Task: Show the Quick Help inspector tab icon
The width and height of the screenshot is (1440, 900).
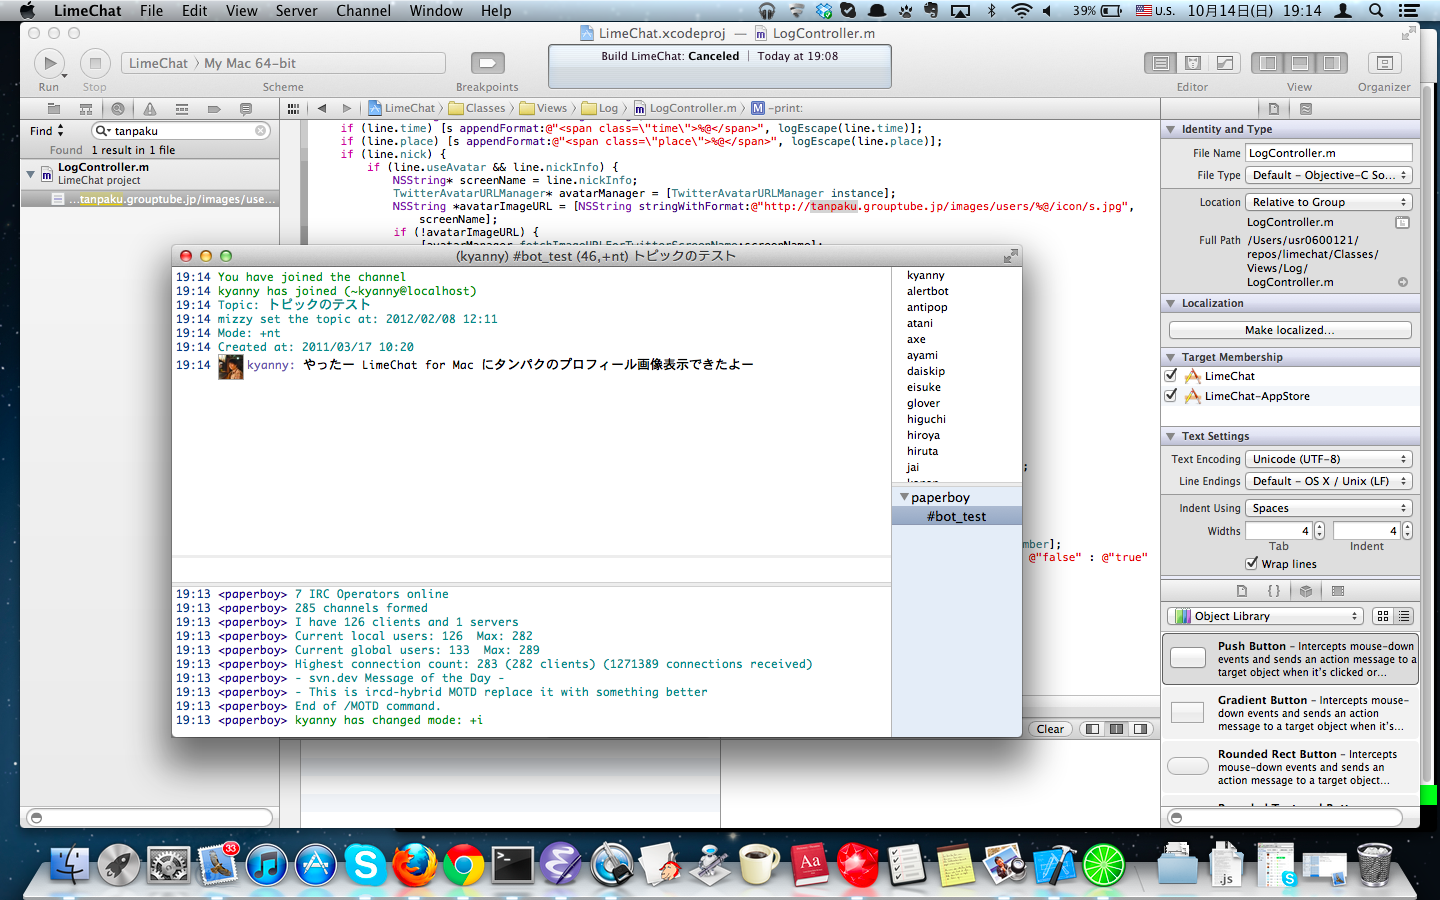Action: click(1306, 108)
